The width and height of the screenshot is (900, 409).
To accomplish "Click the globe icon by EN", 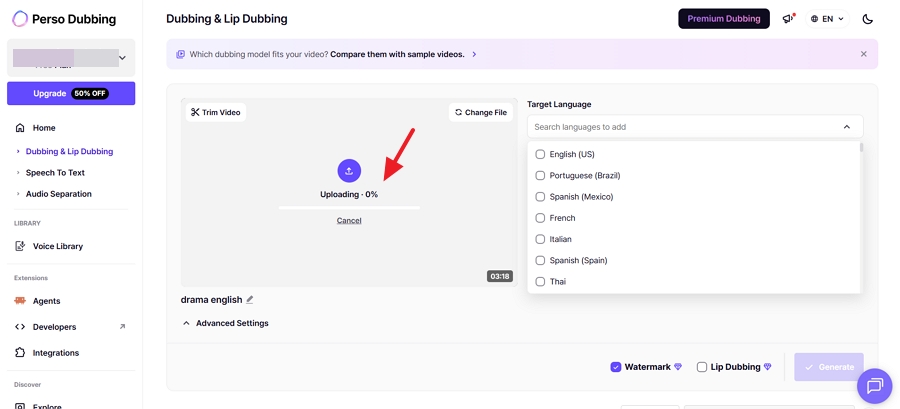I will coord(814,19).
